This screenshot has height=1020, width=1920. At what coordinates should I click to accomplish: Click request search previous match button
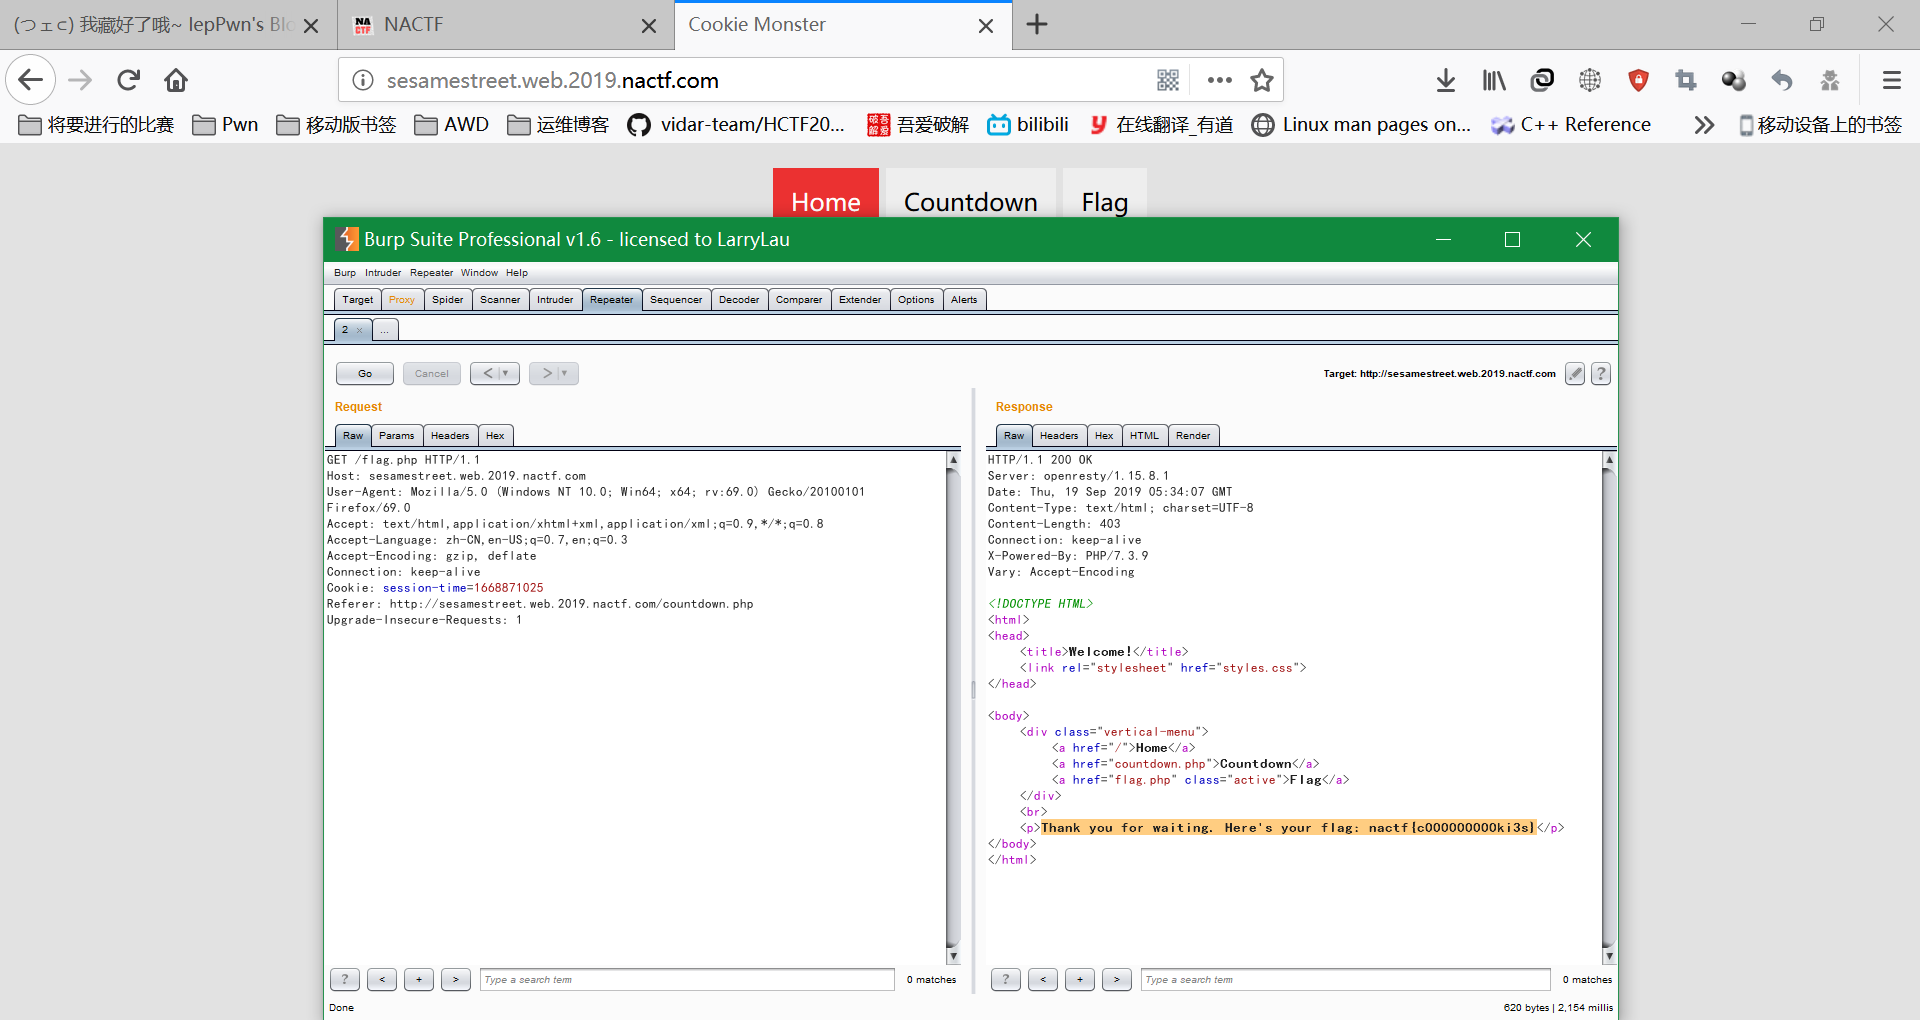382,980
